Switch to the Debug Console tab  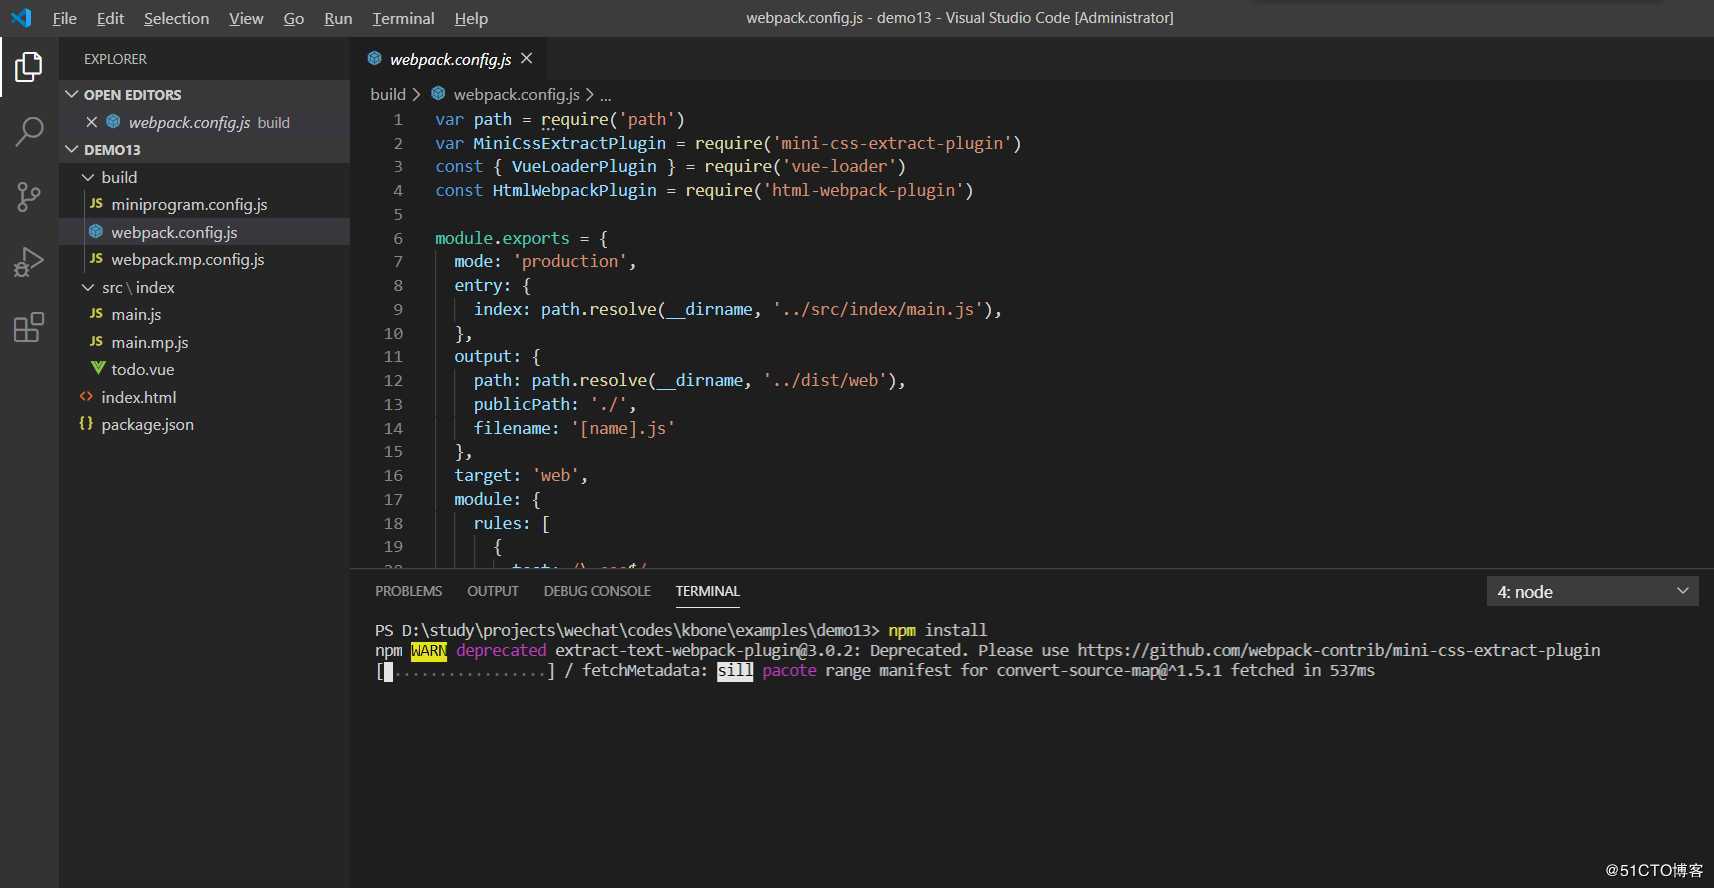pos(597,591)
